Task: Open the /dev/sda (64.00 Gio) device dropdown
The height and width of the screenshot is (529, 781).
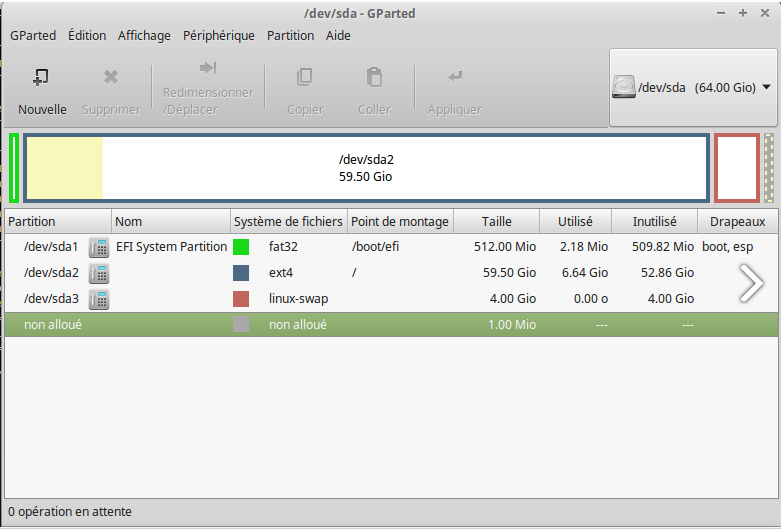Action: 693,87
